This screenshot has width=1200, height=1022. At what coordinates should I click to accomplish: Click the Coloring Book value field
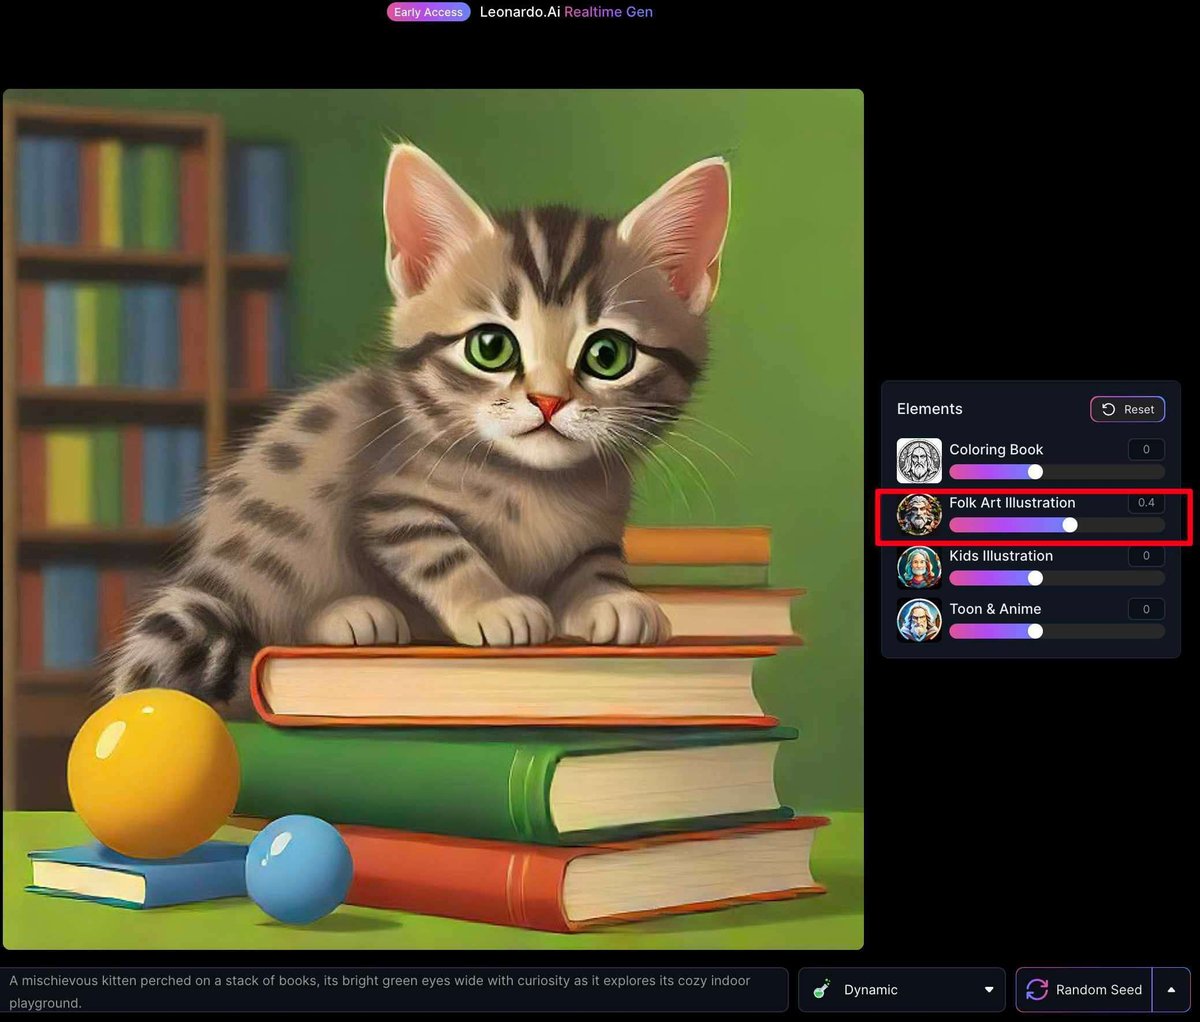1146,449
